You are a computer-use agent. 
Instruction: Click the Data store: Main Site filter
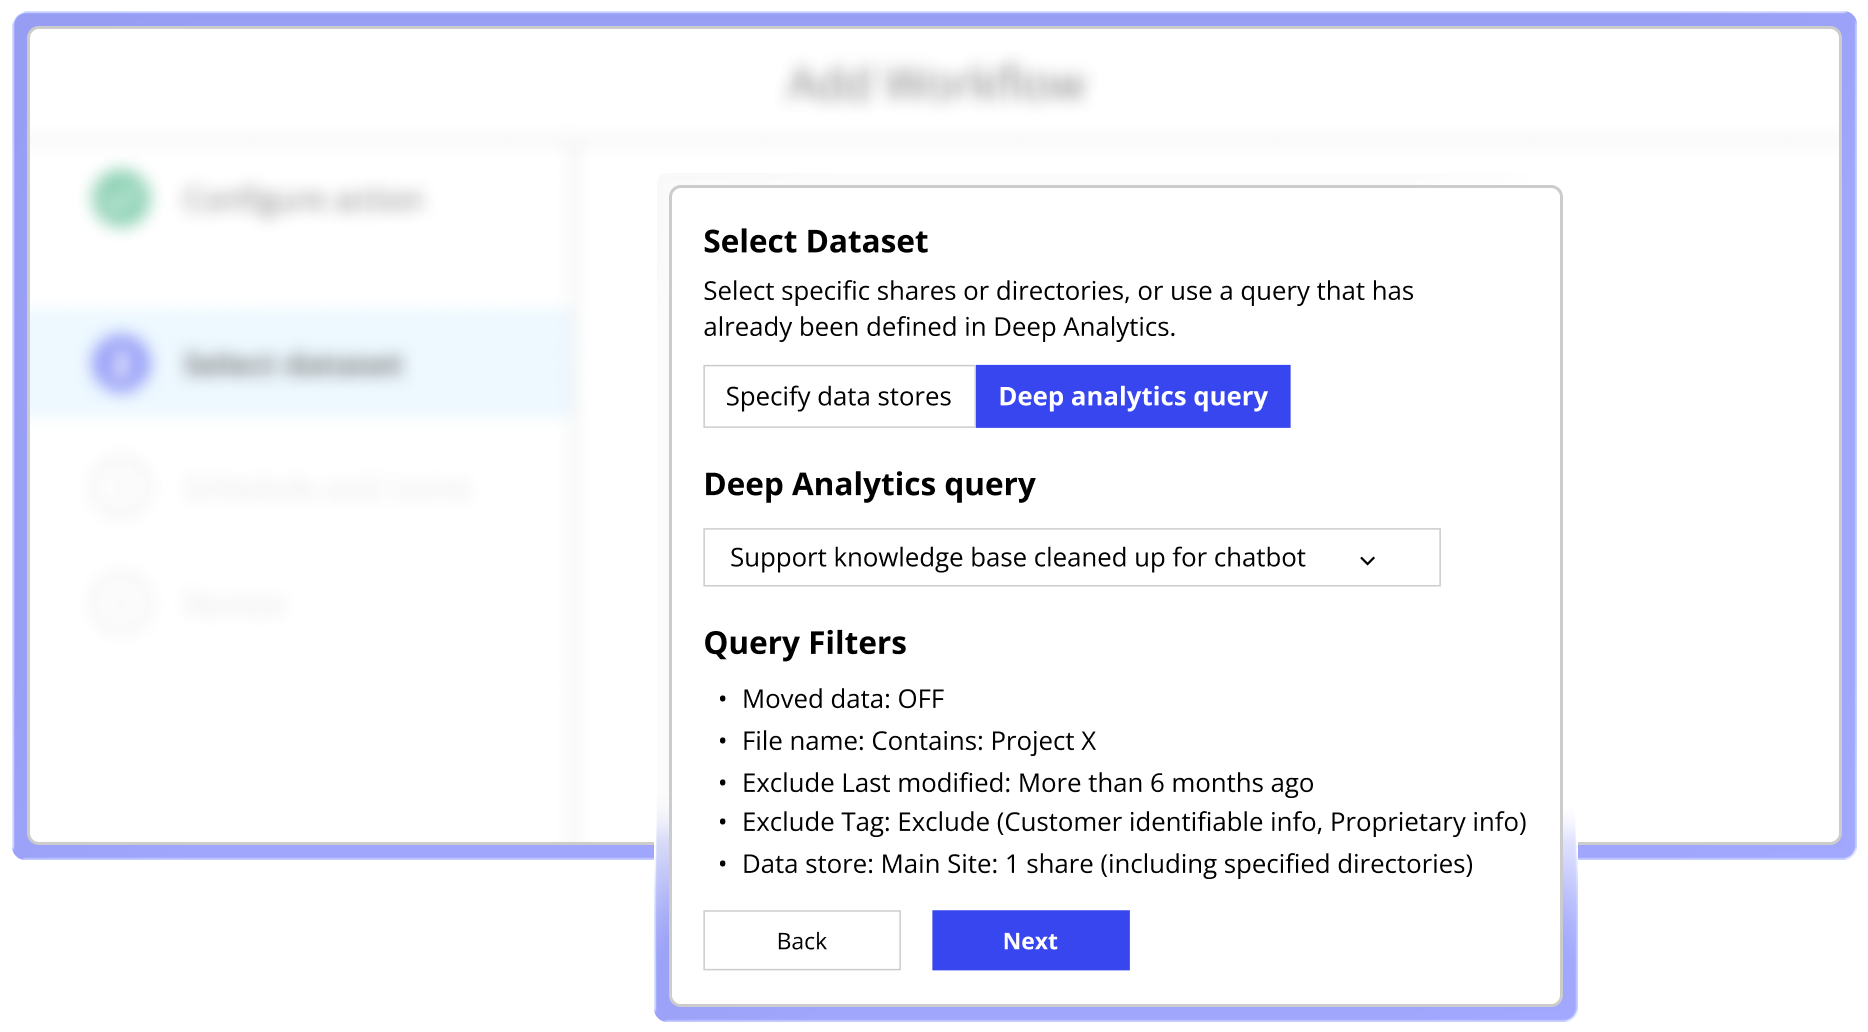coord(1106,864)
